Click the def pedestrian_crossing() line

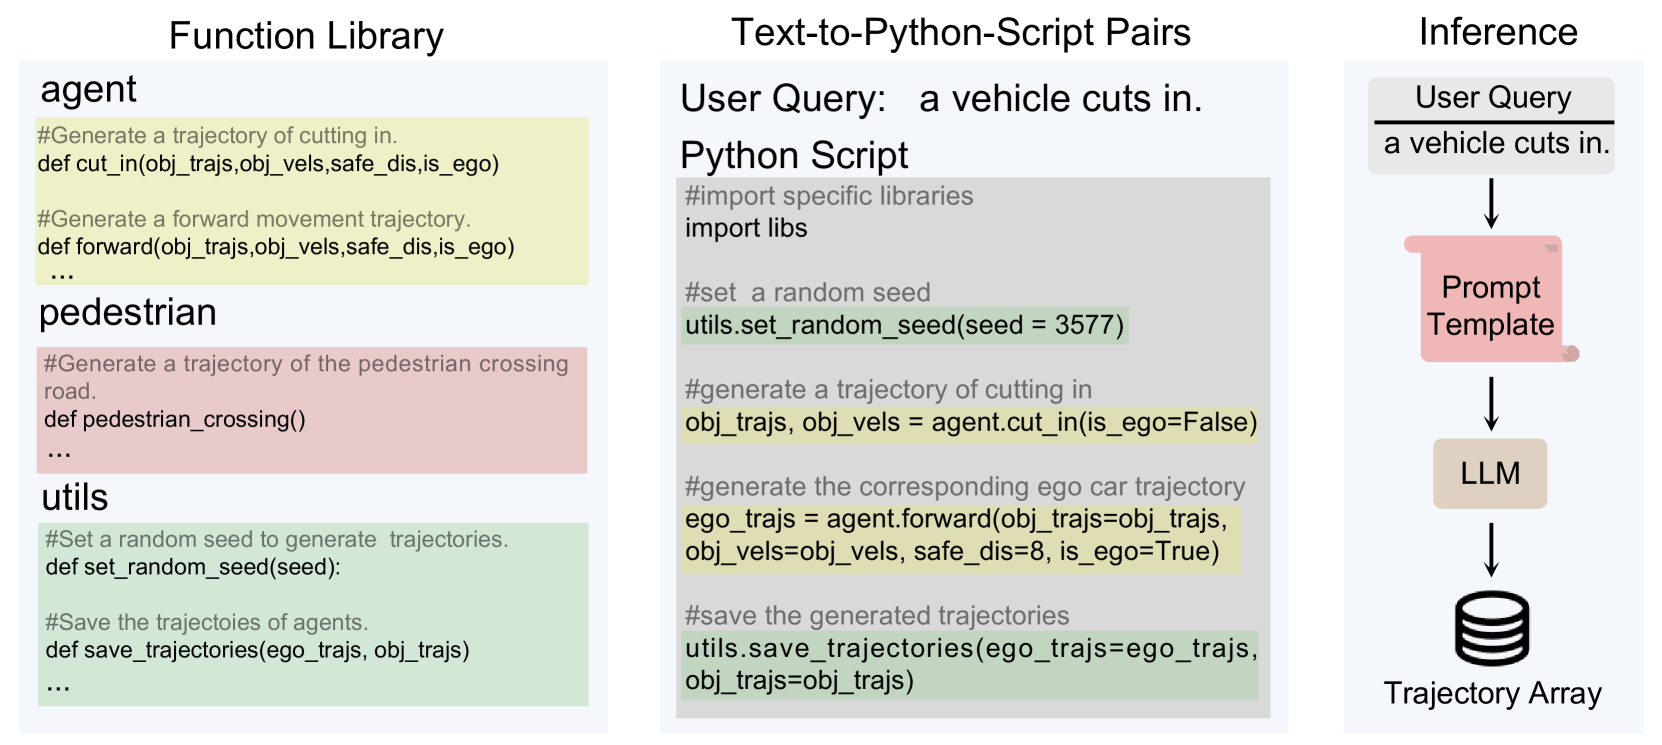pos(175,419)
